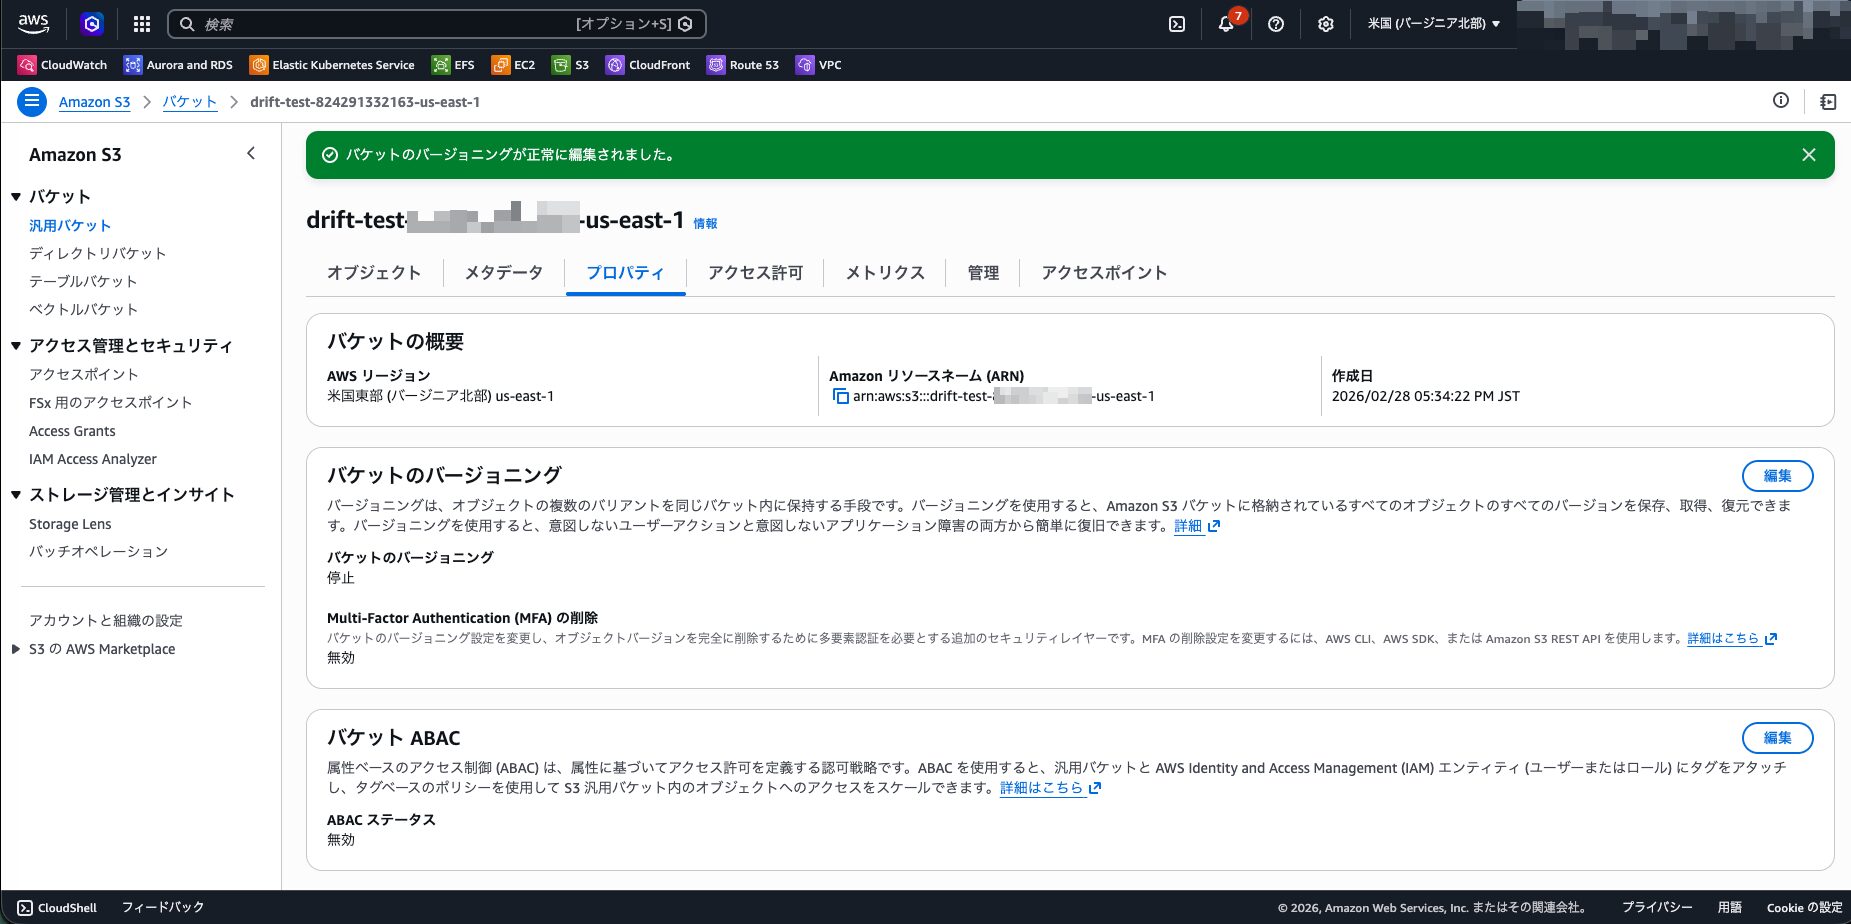Screen dimensions: 1851x924
Task: Open the CloudWatch shortcut in favorites bar
Action: 62,65
